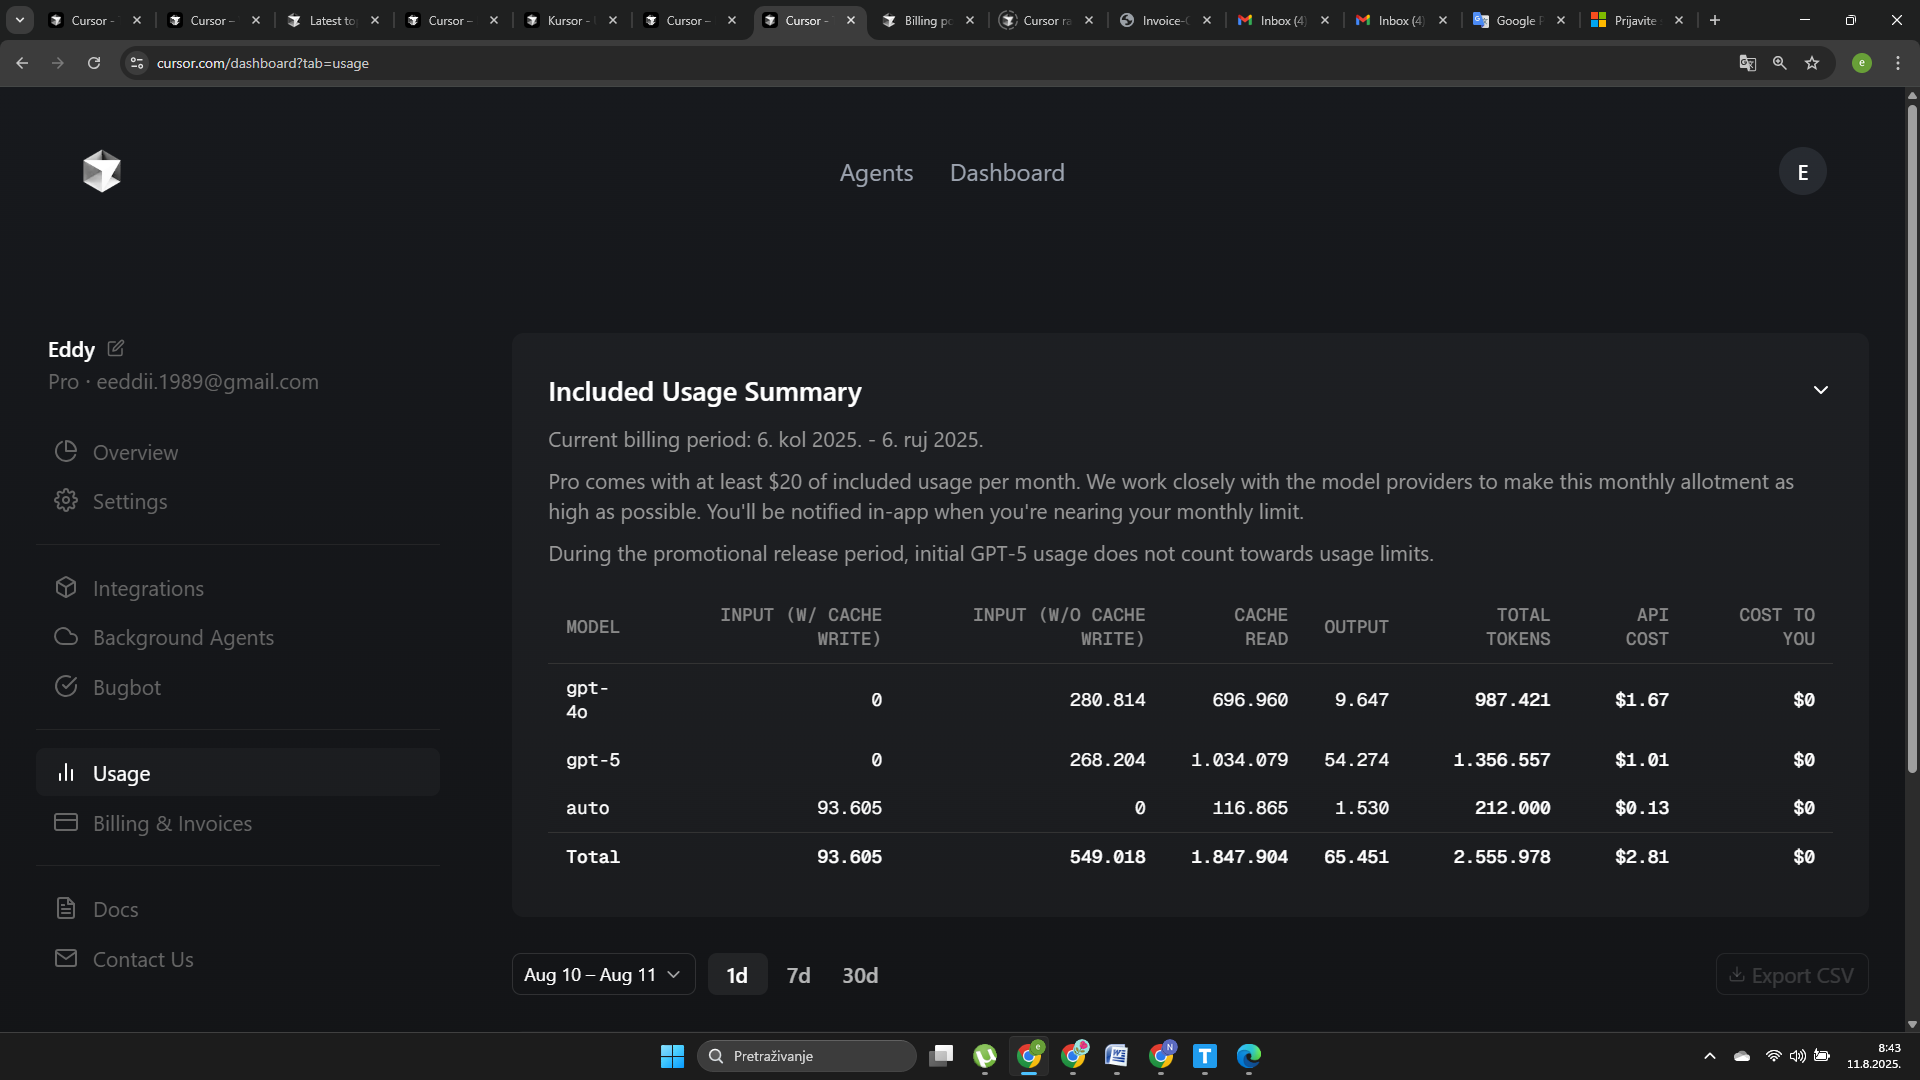This screenshot has height=1080, width=1920.
Task: Open the tab search dropdown arrow
Action: coord(19,20)
